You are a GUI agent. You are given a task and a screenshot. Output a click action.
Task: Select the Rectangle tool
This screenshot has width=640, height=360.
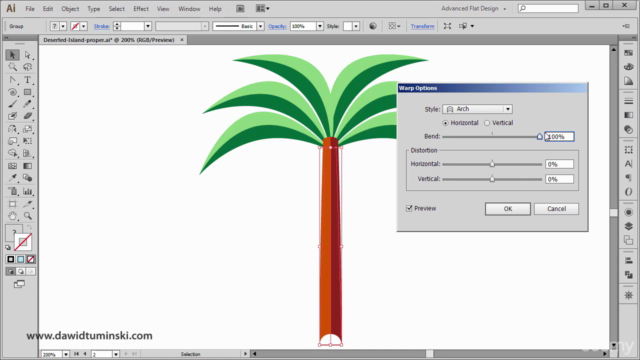pyautogui.click(x=27, y=92)
